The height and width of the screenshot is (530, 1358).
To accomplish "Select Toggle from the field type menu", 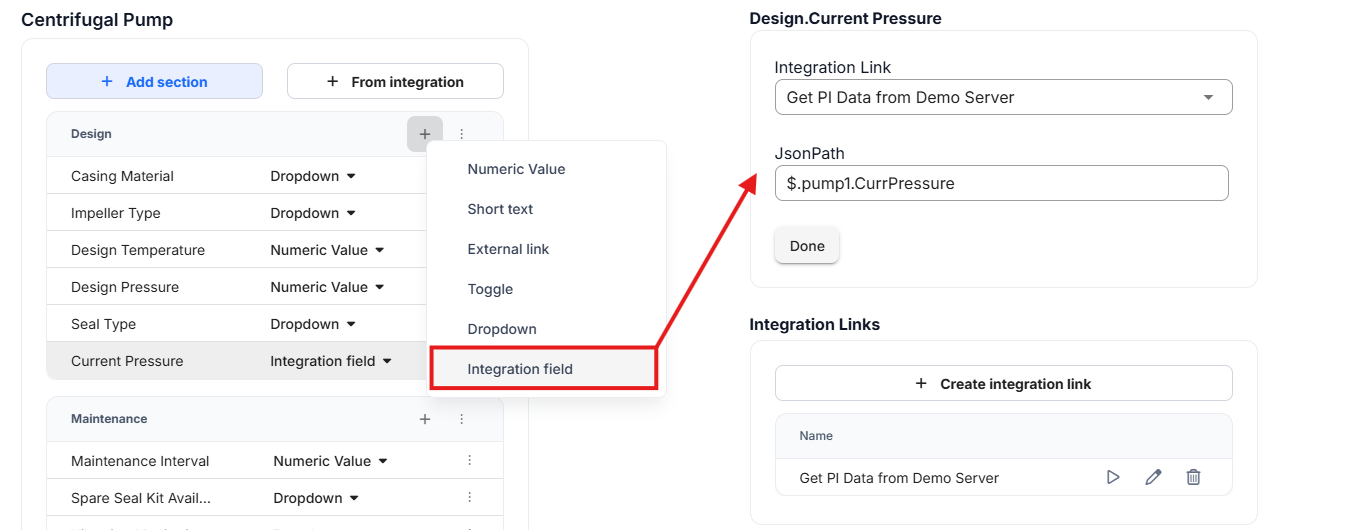I will click(x=490, y=289).
